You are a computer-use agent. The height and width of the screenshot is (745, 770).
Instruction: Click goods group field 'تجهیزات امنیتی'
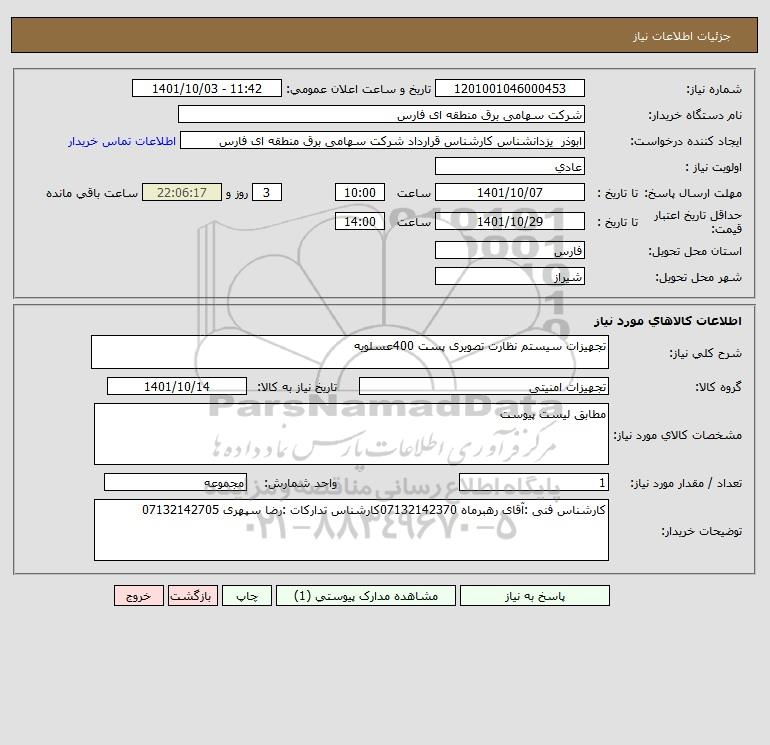(484, 386)
